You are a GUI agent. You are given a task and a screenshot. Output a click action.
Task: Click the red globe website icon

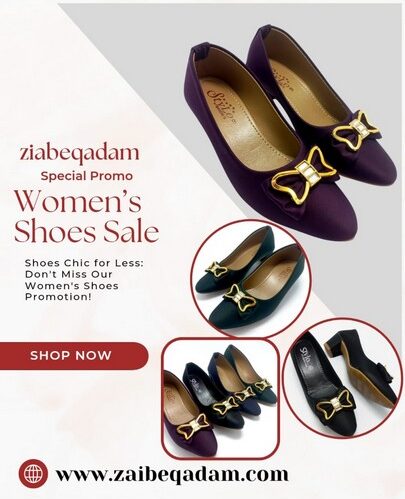pyautogui.click(x=33, y=473)
